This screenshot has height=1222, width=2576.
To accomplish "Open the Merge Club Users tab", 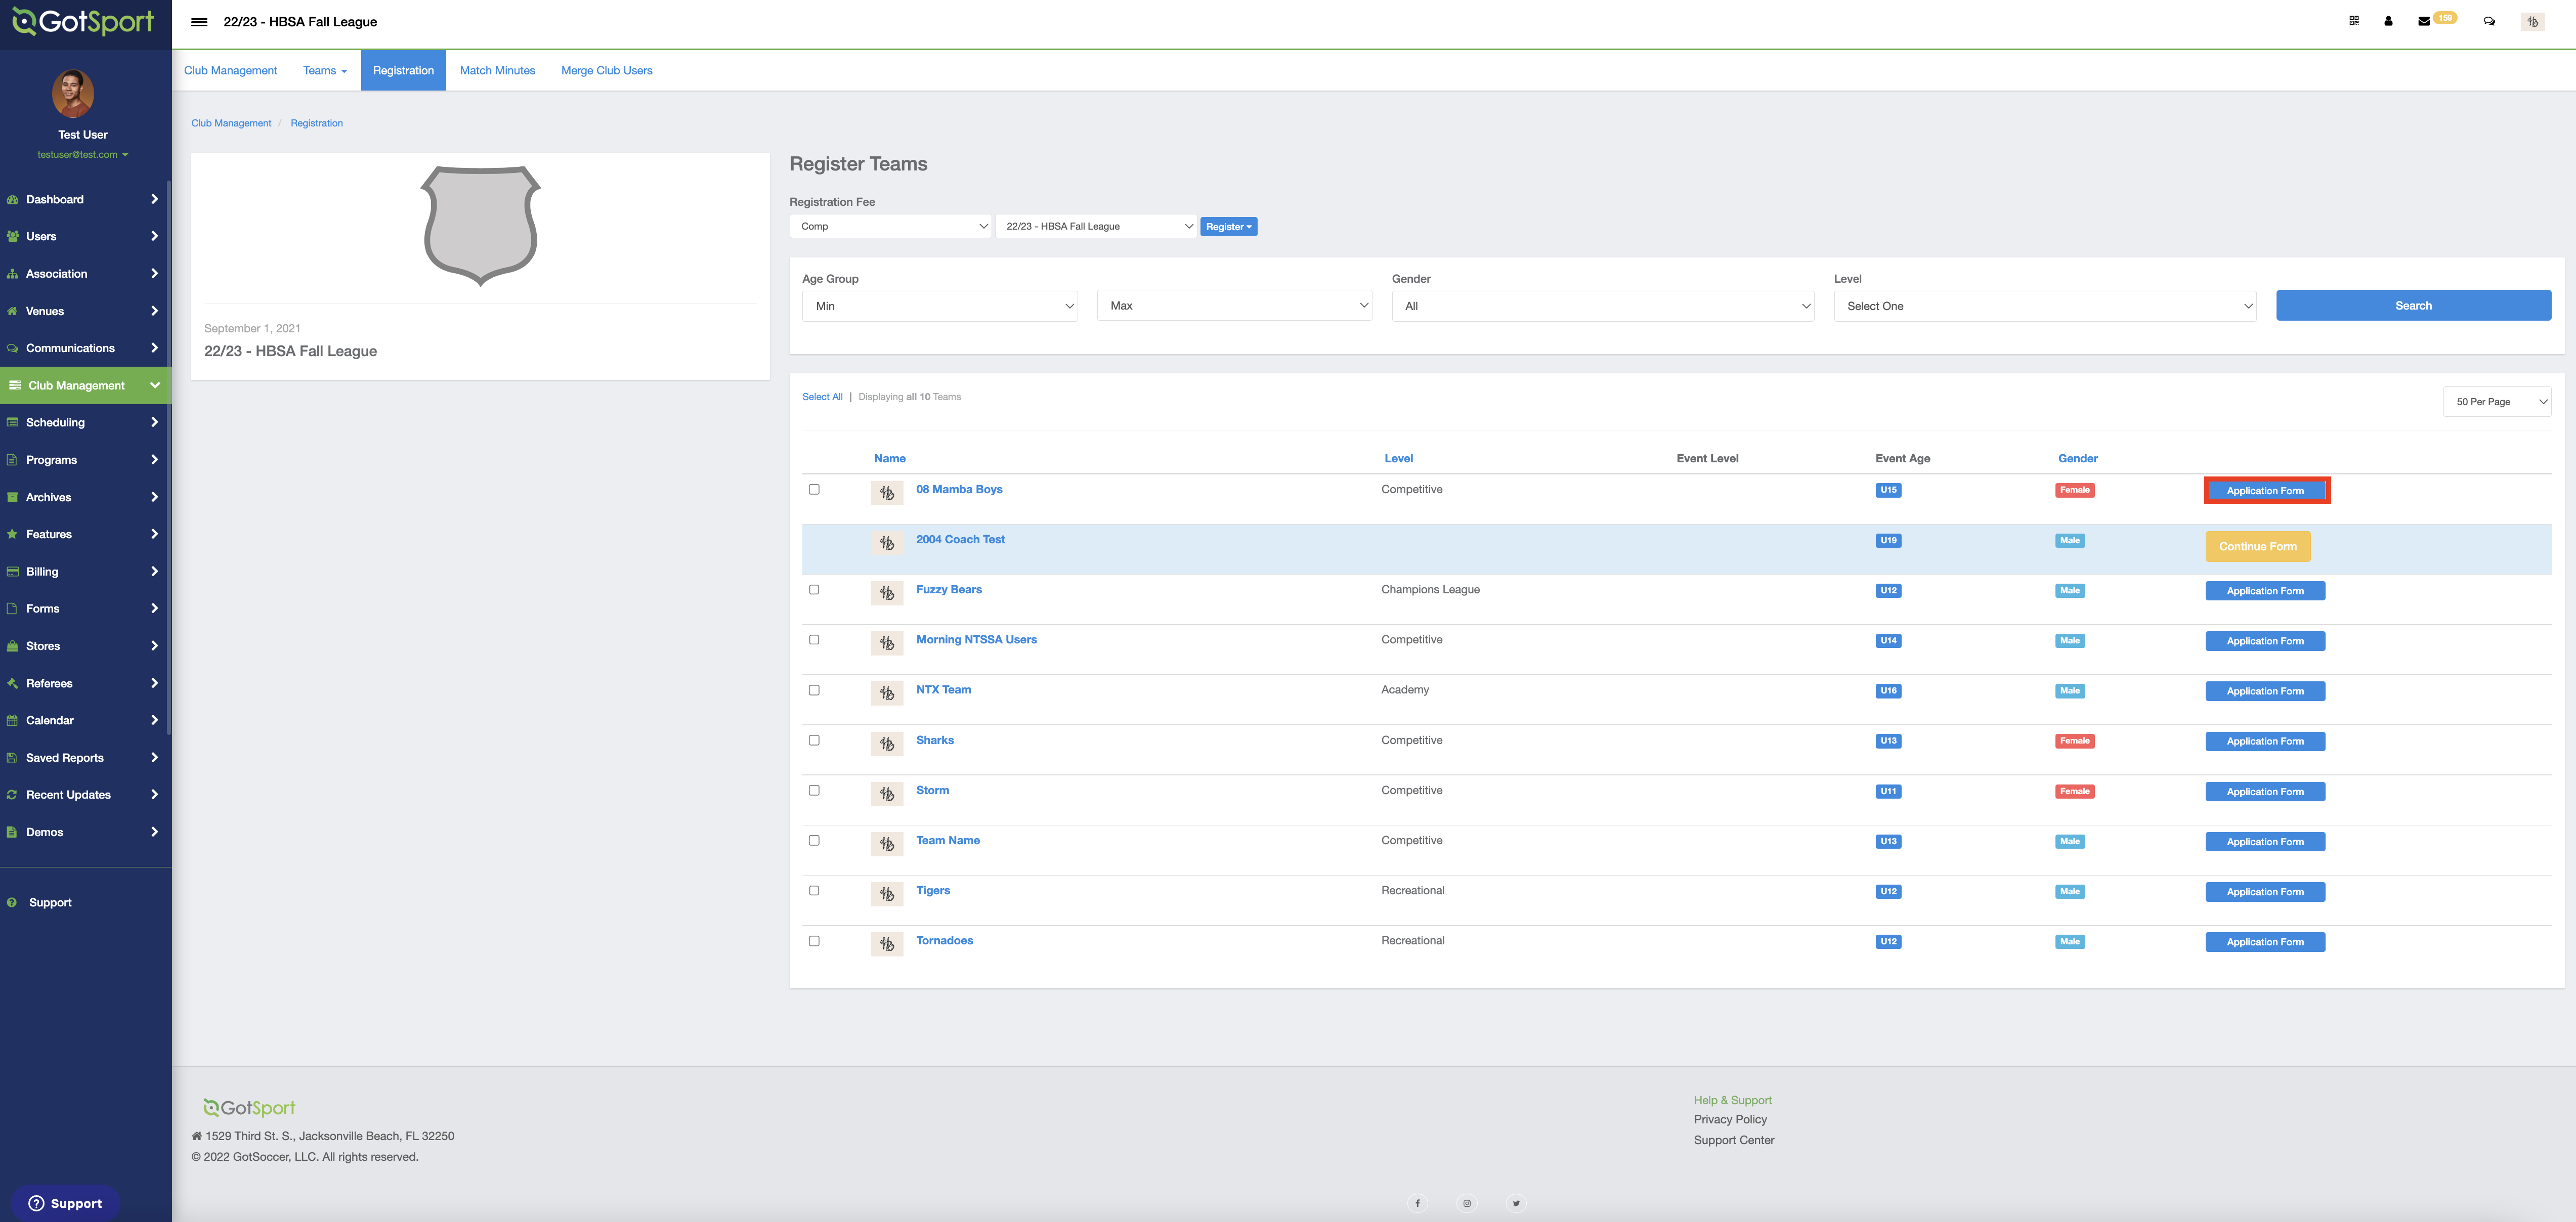I will coord(606,71).
